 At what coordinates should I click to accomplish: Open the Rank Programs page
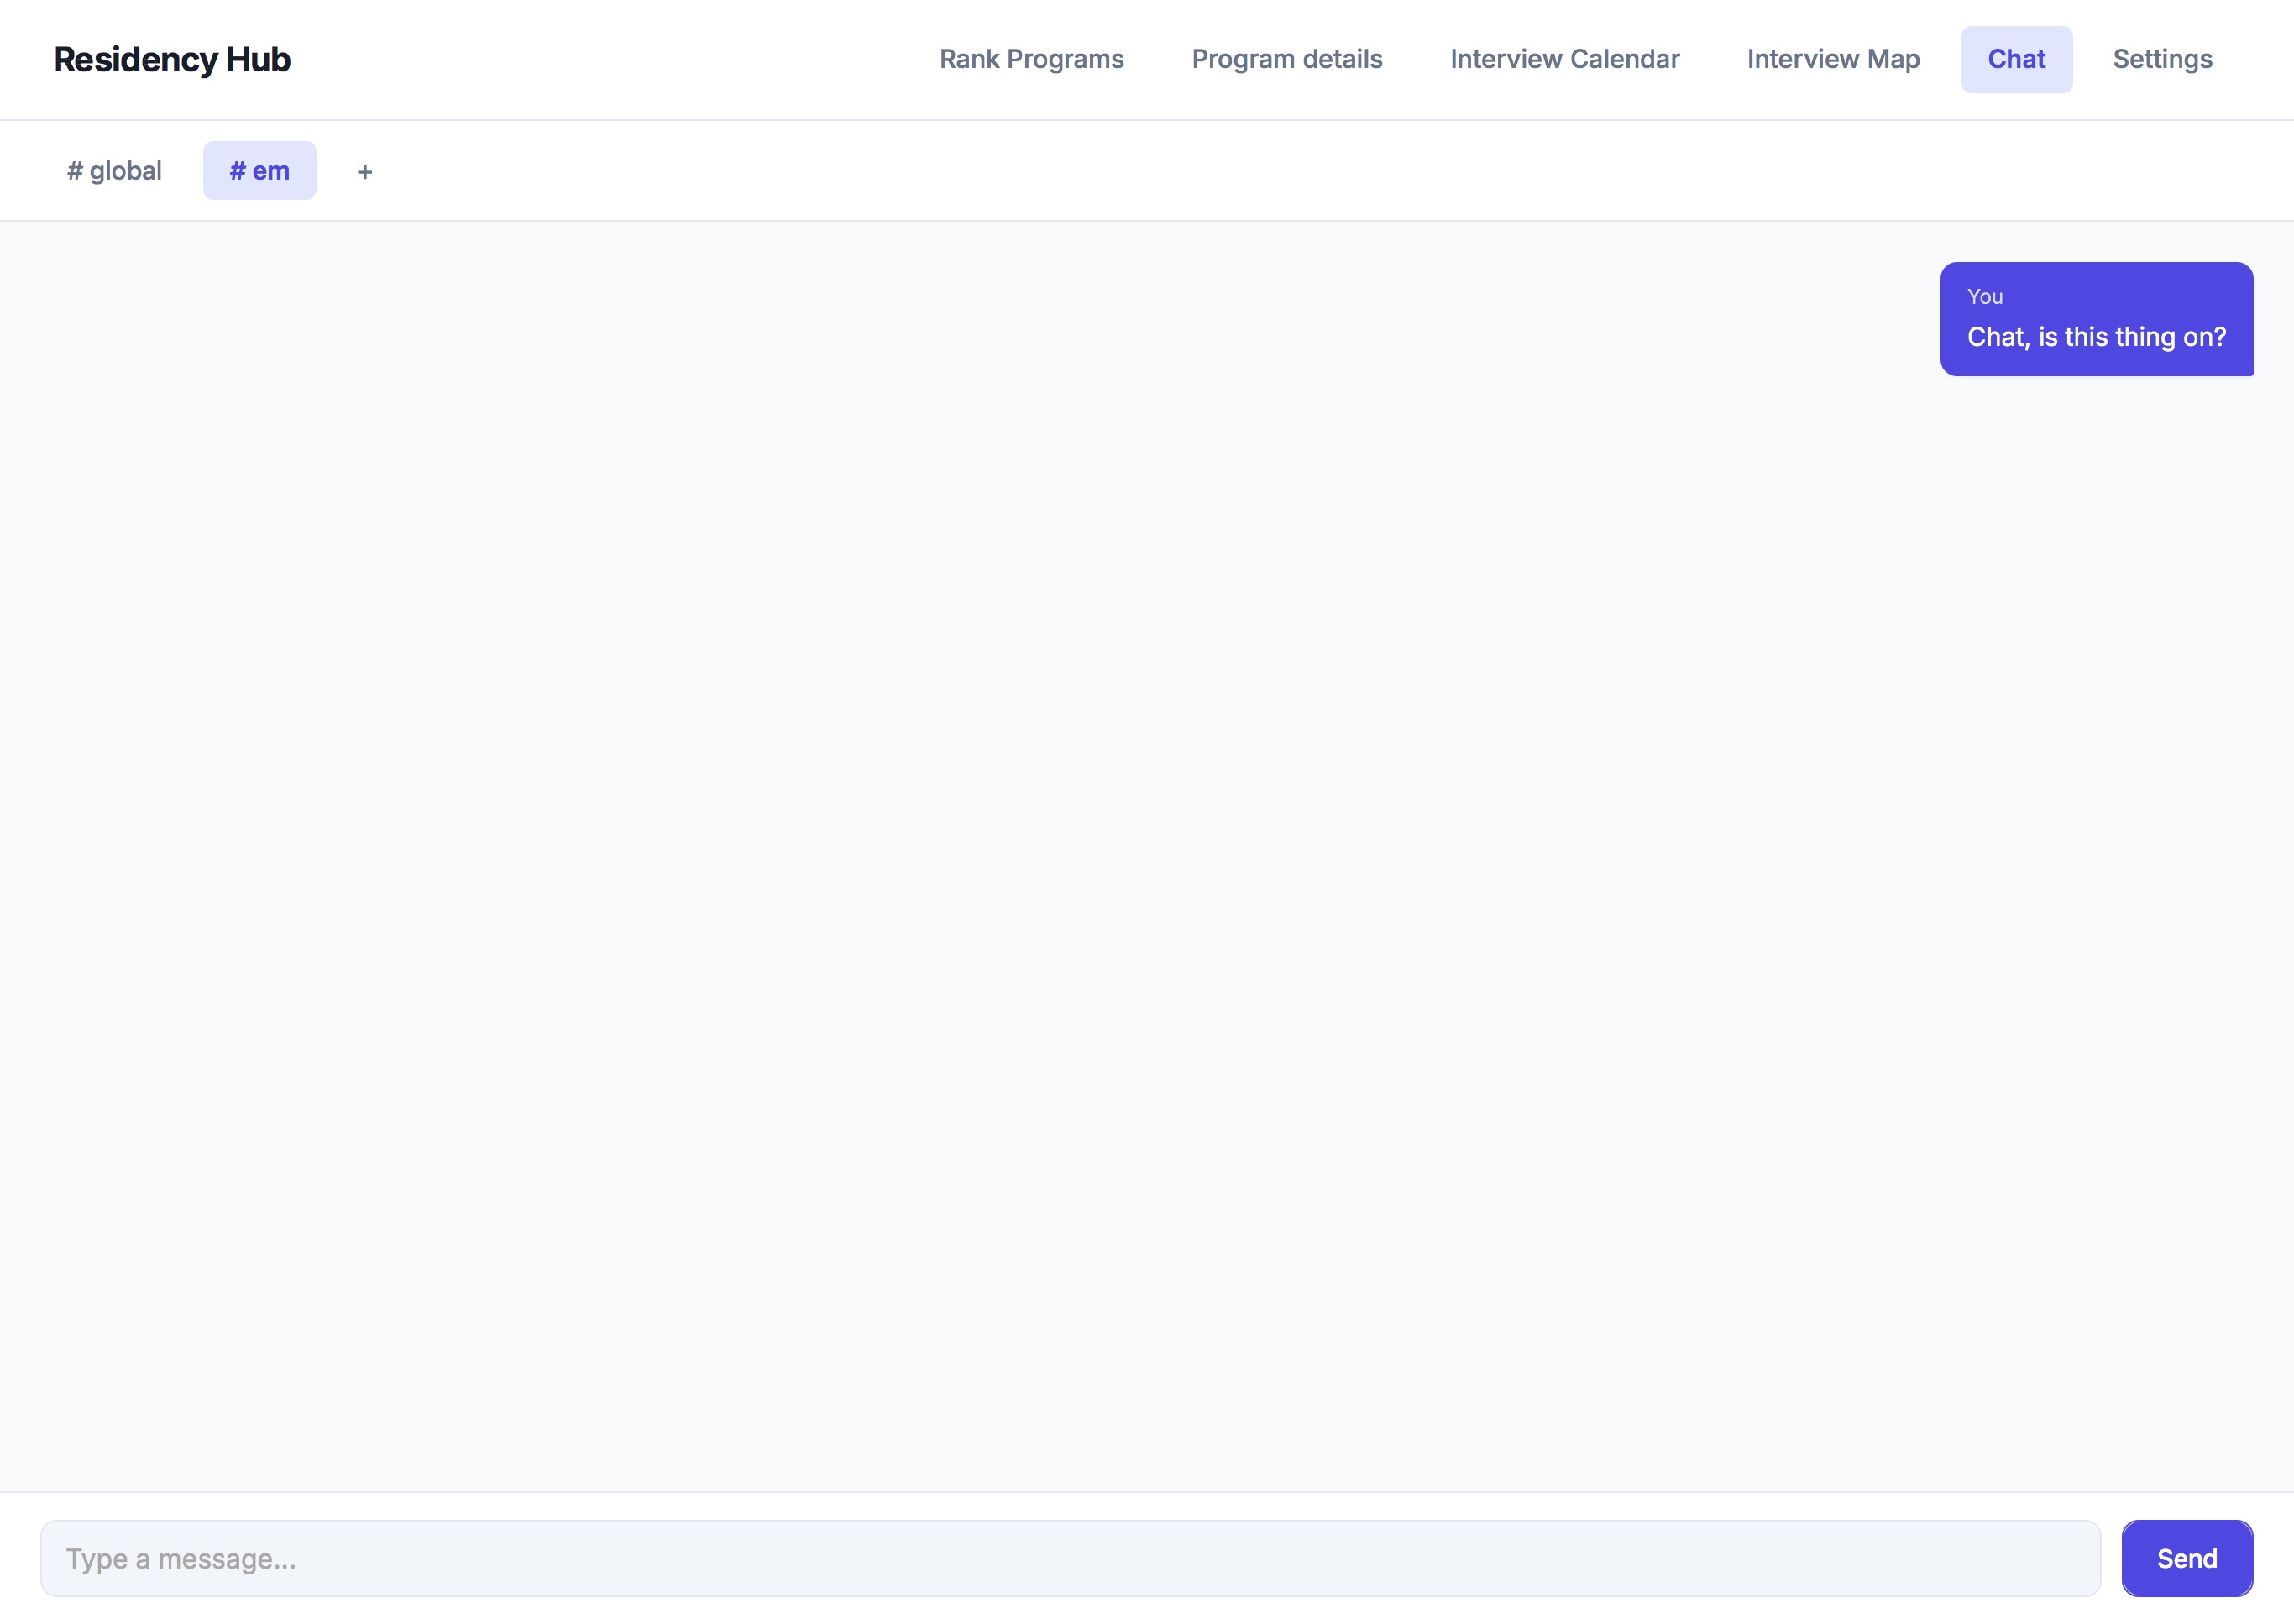point(1031,59)
